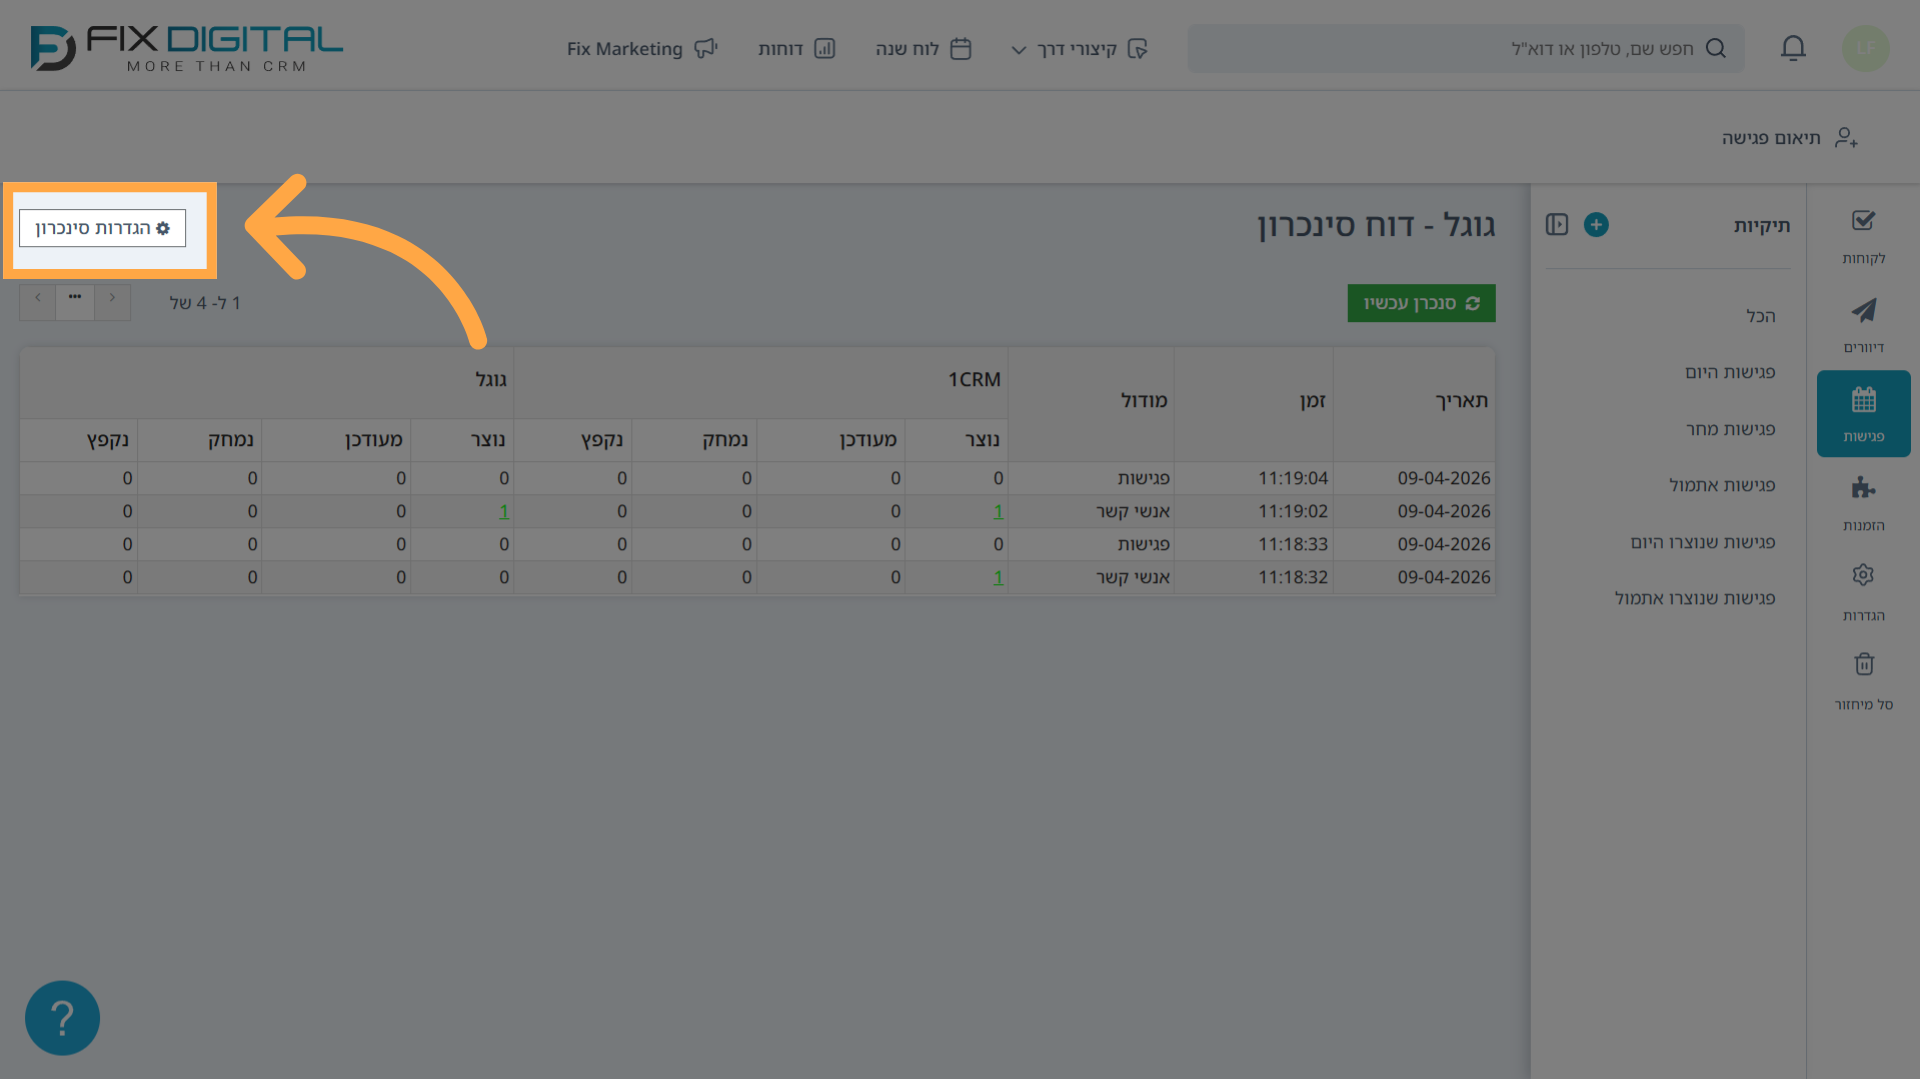Open the דוחות reports menu
The height and width of the screenshot is (1079, 1920).
796,48
